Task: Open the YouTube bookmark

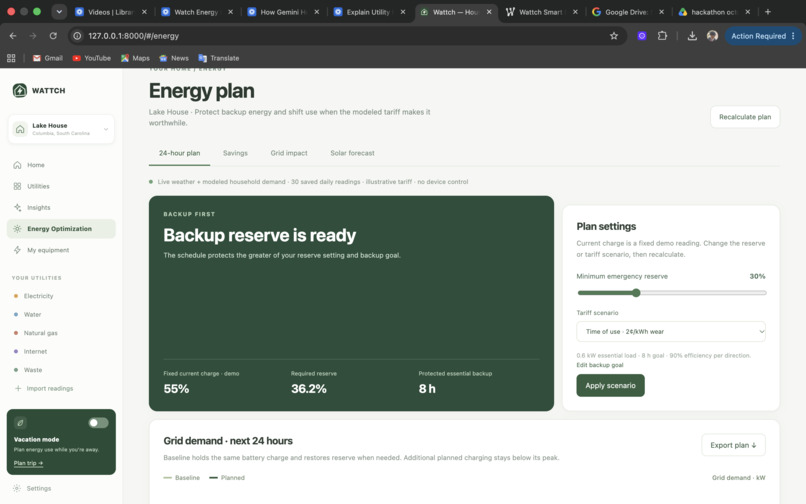Action: (91, 58)
